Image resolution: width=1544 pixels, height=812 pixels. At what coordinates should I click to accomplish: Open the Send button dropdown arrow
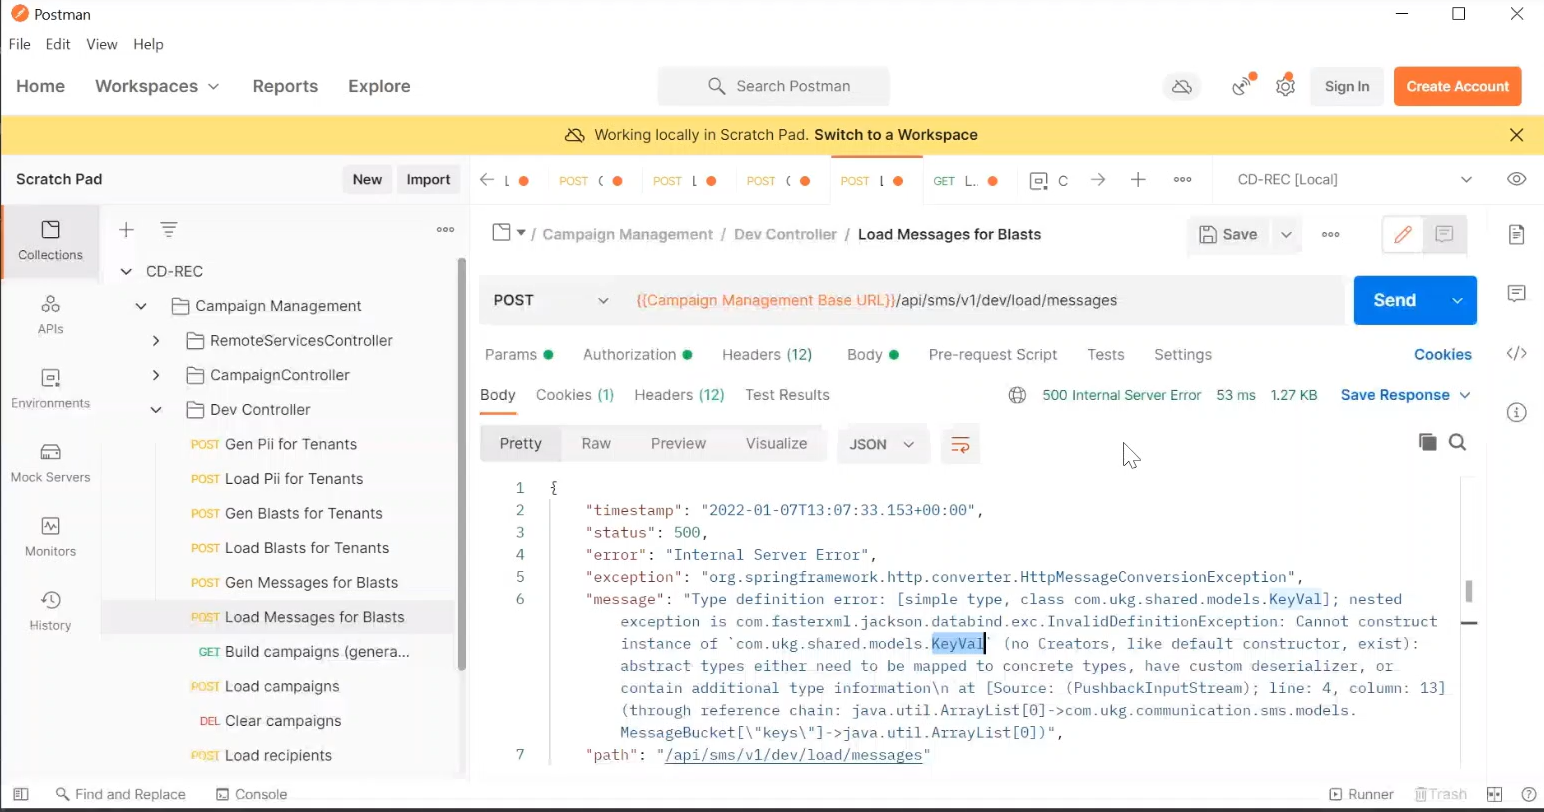(x=1457, y=300)
